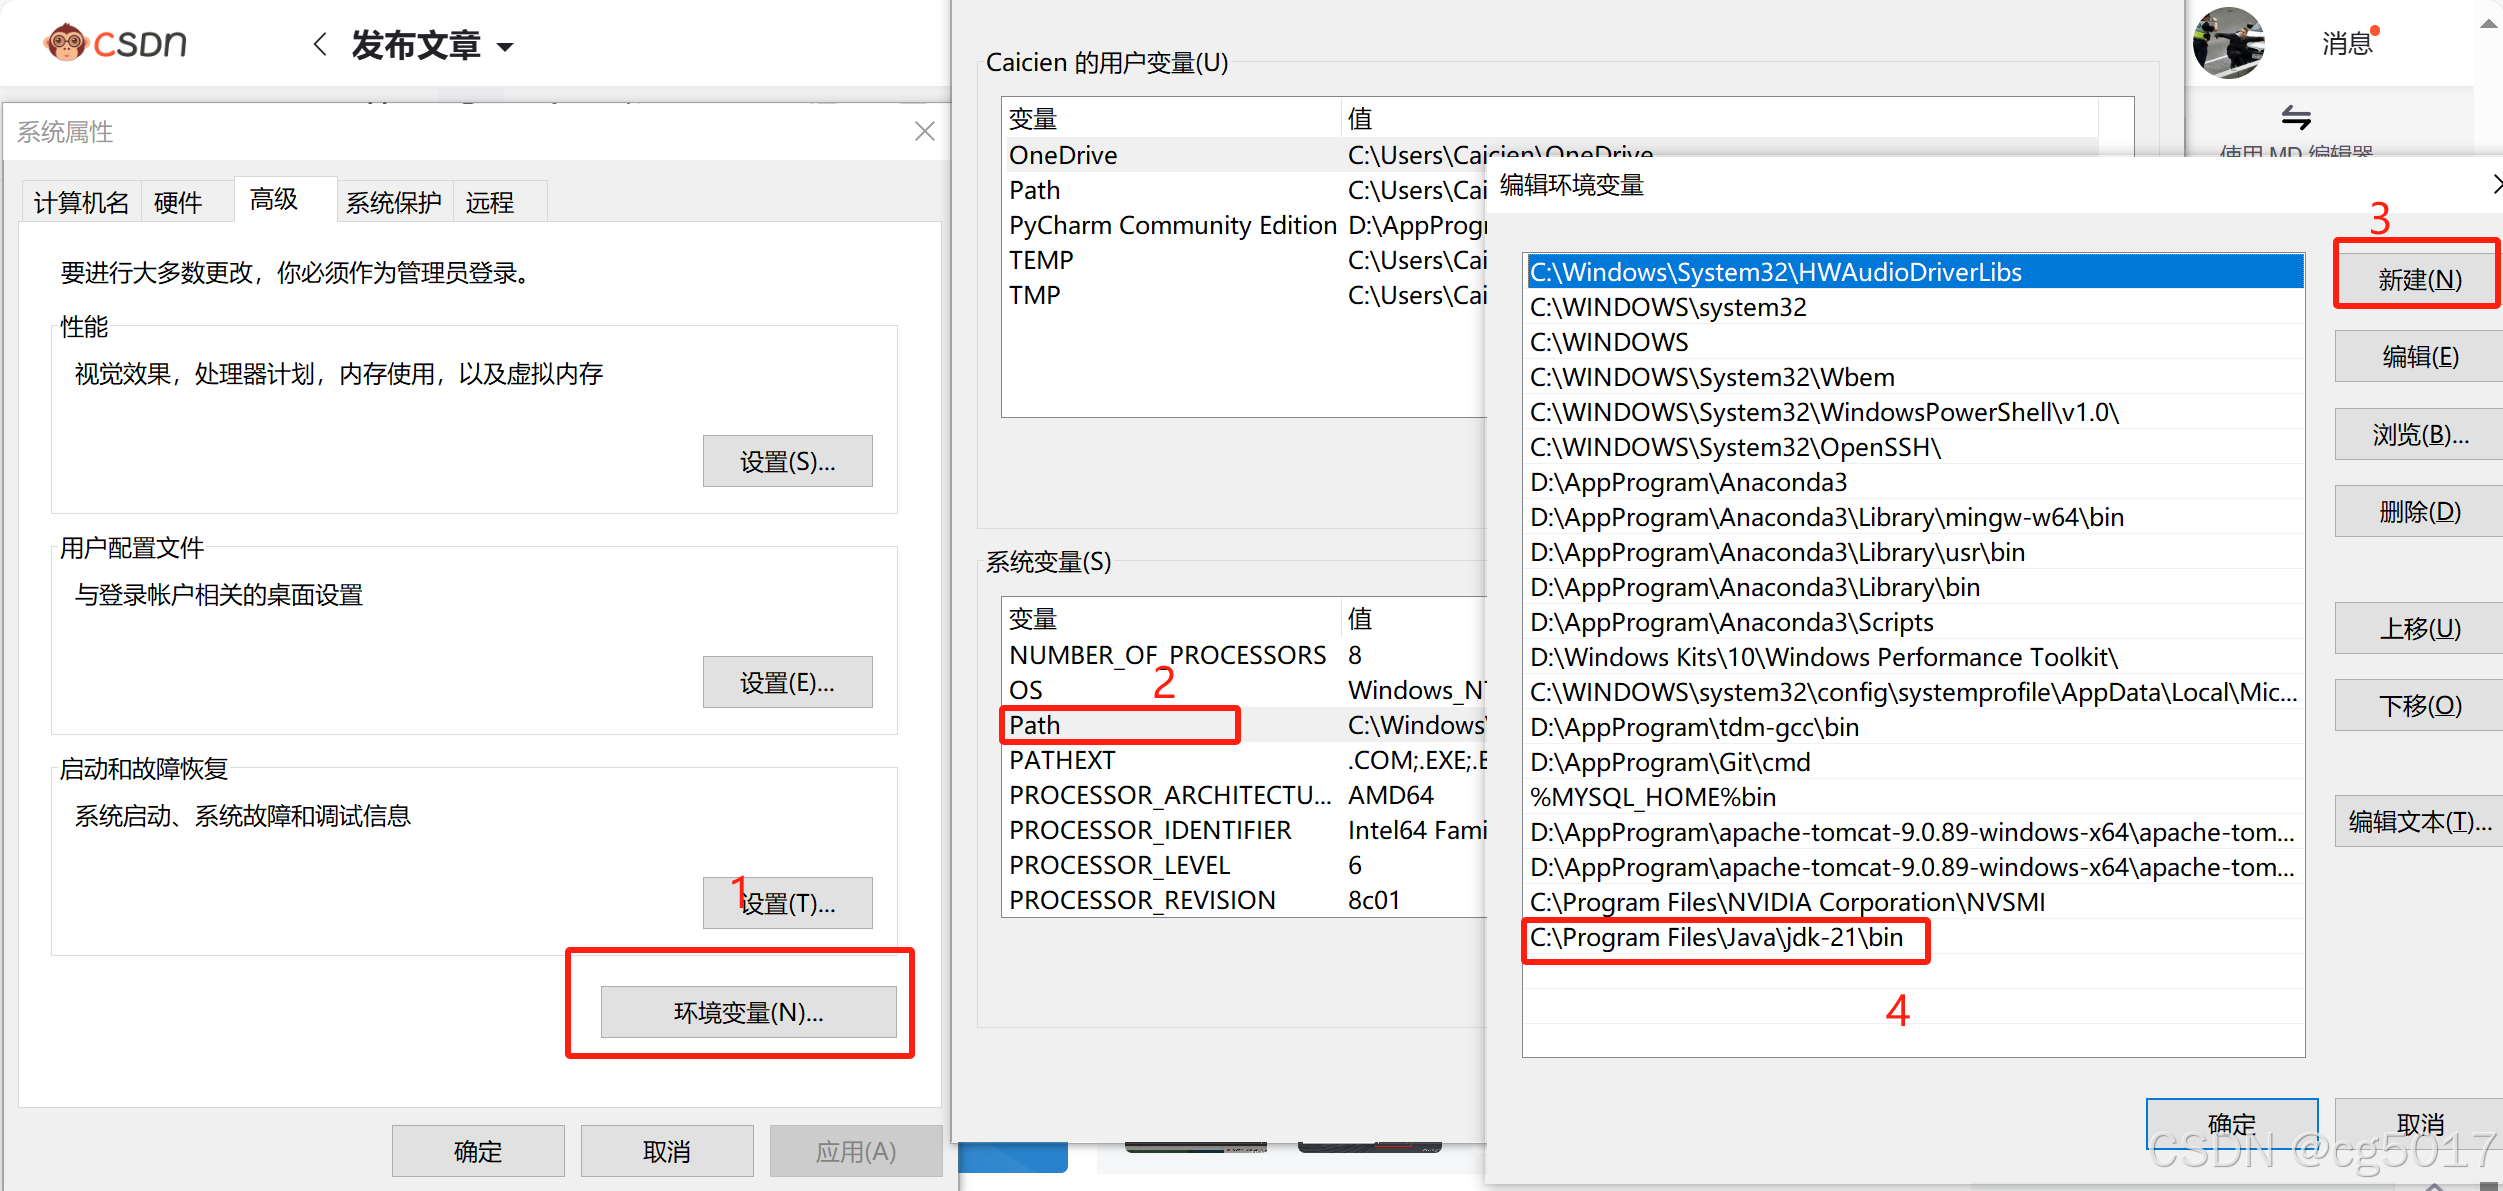The width and height of the screenshot is (2503, 1191).
Task: Click the user avatar picture
Action: tap(2228, 43)
